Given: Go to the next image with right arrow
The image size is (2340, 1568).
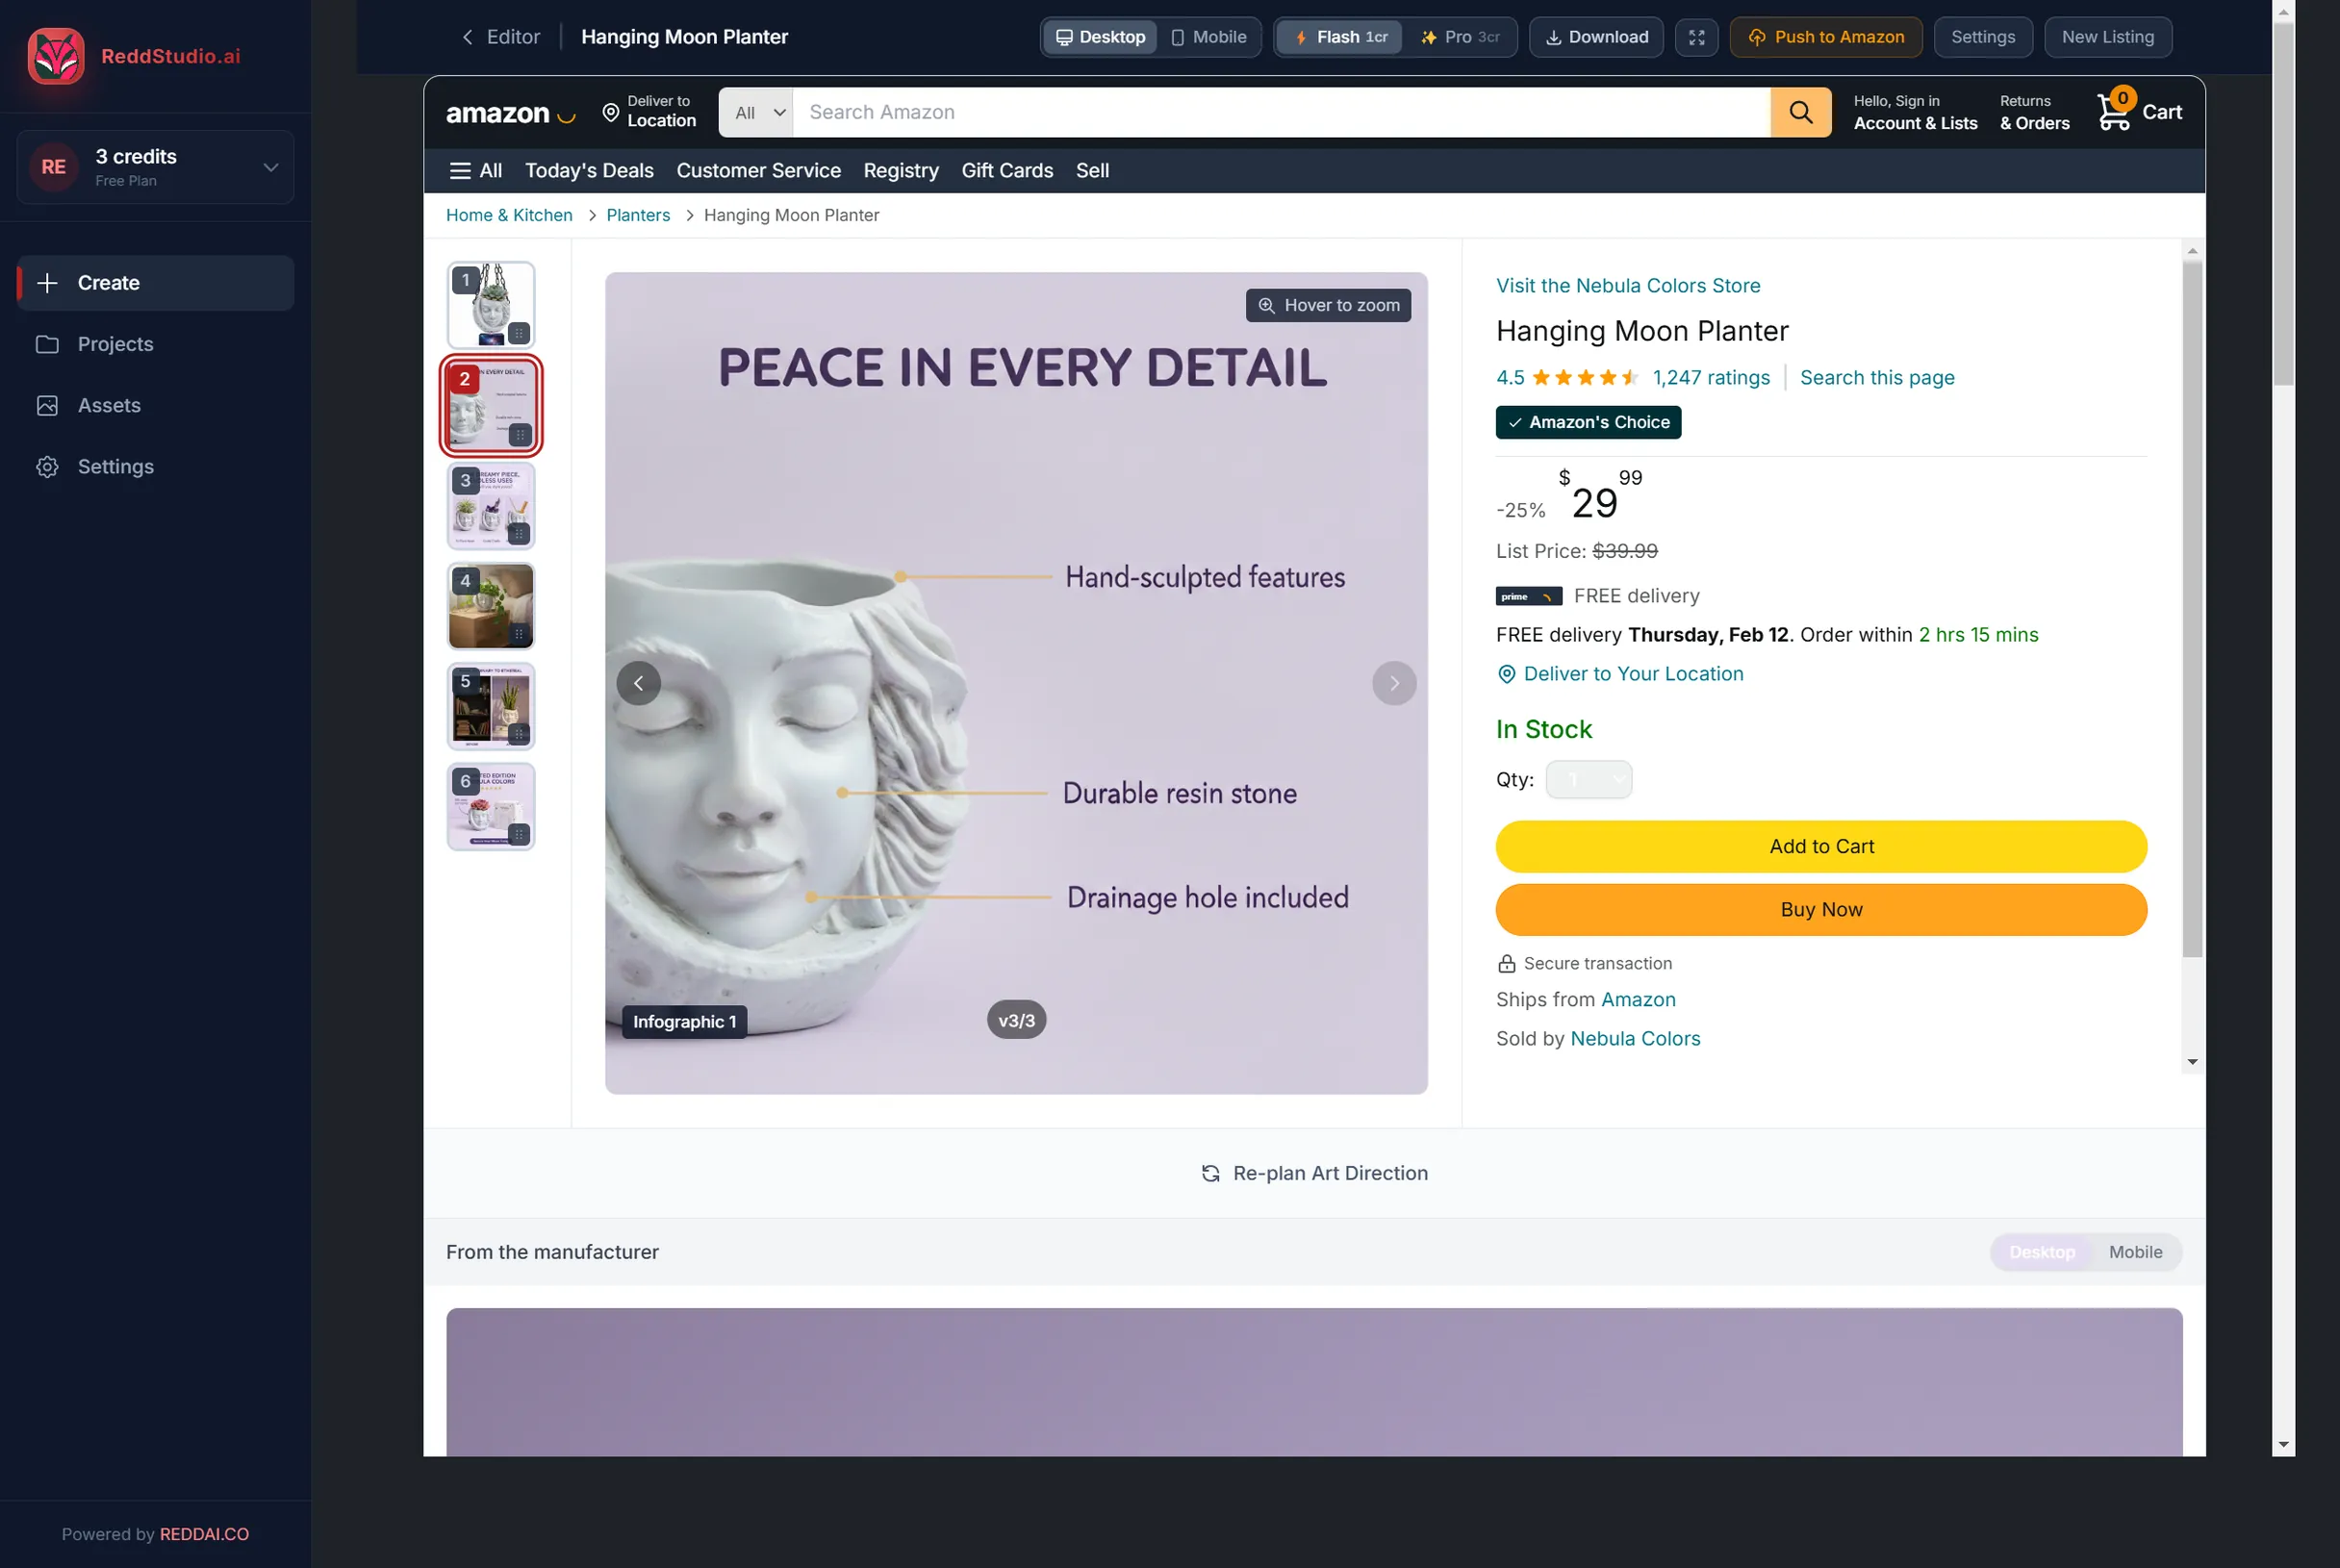Looking at the screenshot, I should tap(1394, 683).
